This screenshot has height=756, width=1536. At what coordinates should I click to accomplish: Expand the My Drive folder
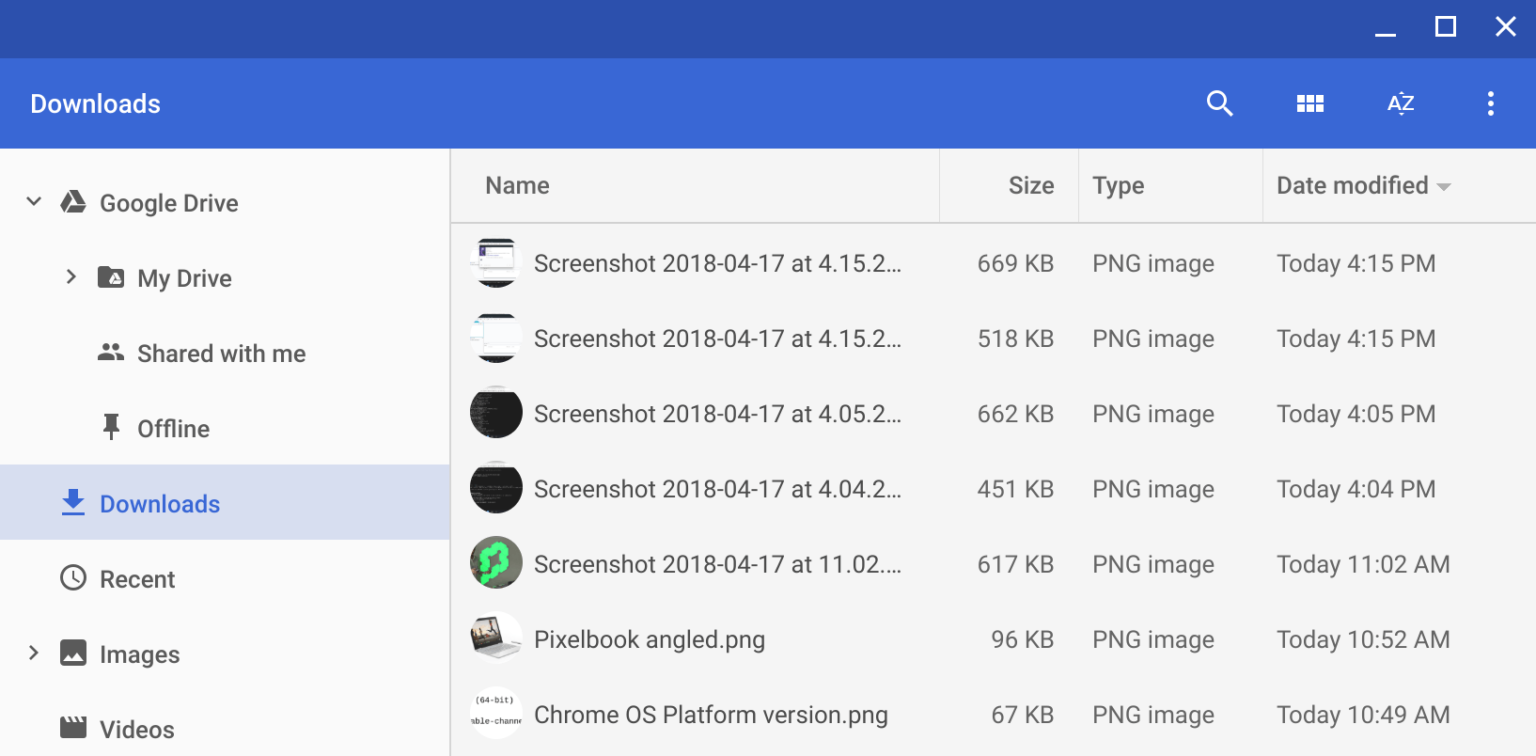click(71, 277)
